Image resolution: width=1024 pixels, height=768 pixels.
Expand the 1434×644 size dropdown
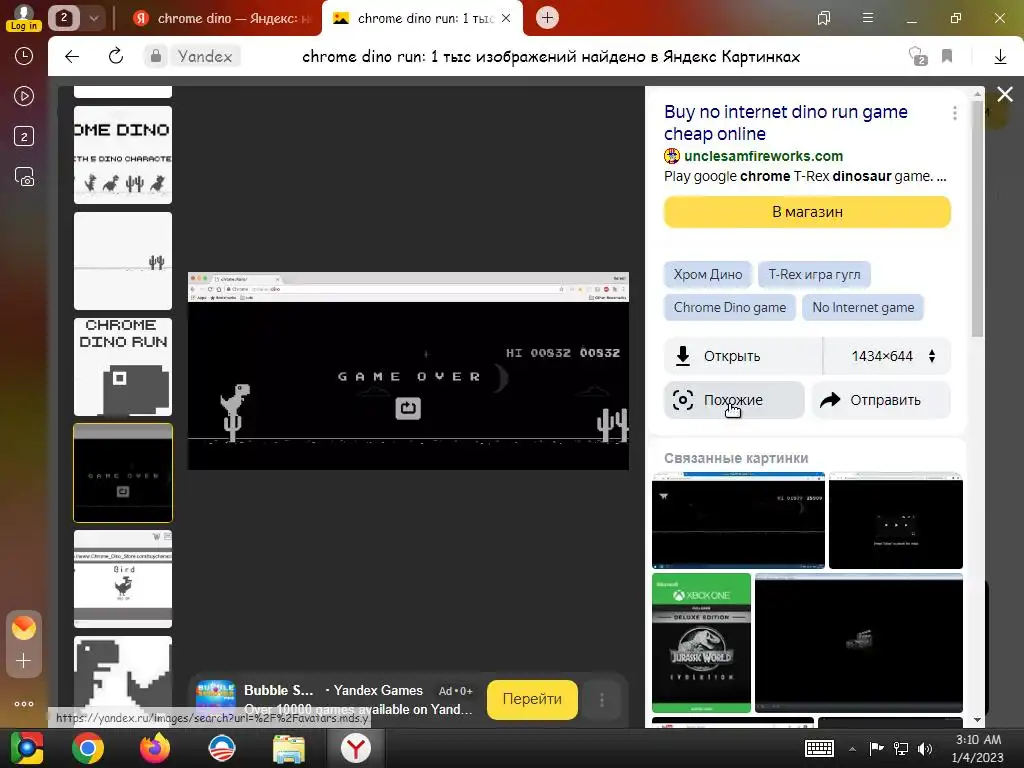pyautogui.click(x=887, y=356)
